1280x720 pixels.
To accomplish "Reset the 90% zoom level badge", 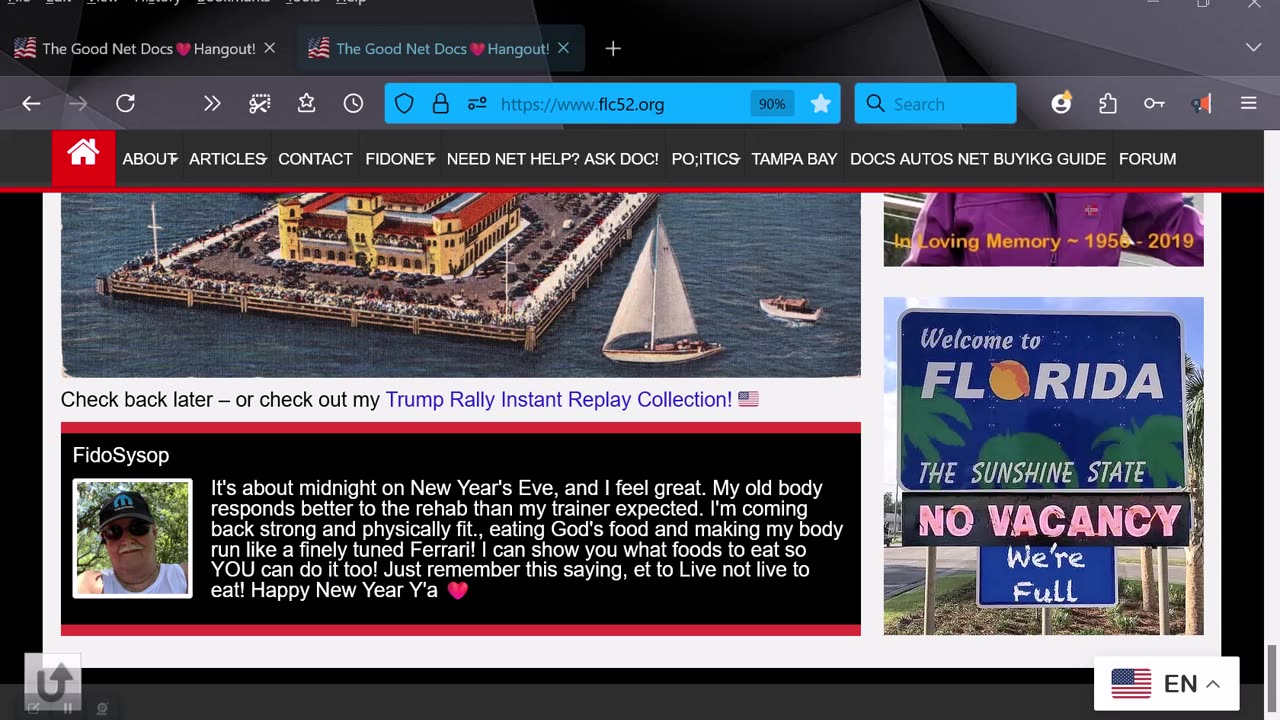I will point(772,104).
